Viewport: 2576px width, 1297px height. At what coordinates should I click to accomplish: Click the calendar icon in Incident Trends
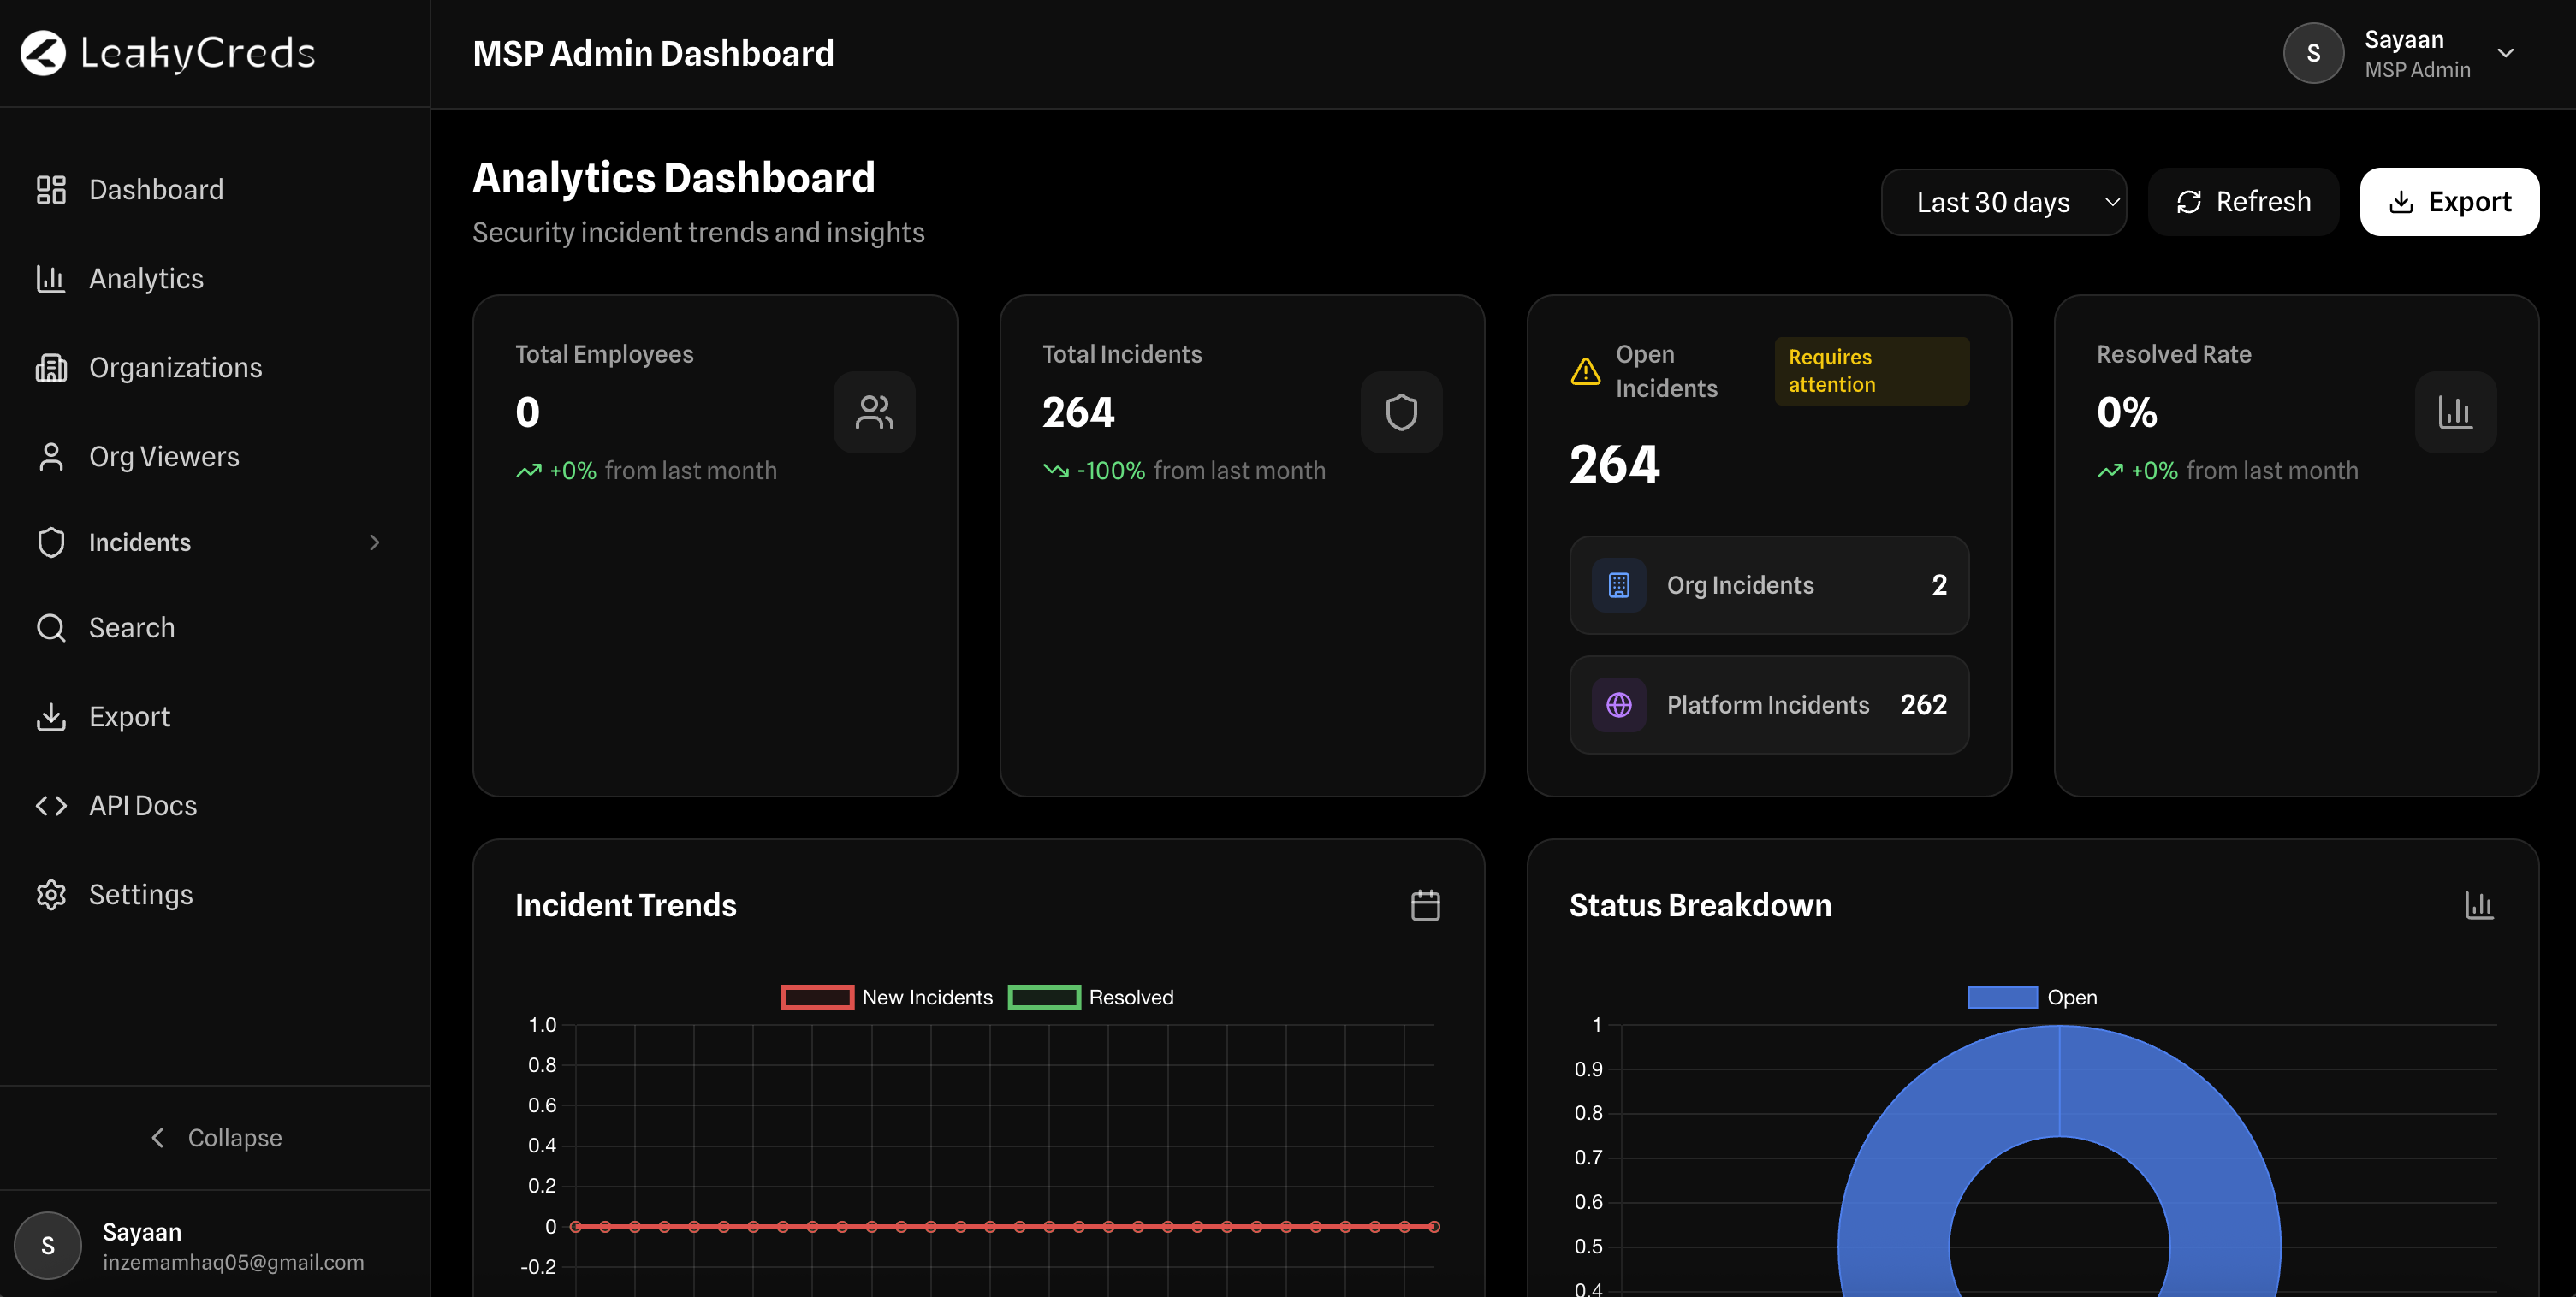pos(1425,905)
